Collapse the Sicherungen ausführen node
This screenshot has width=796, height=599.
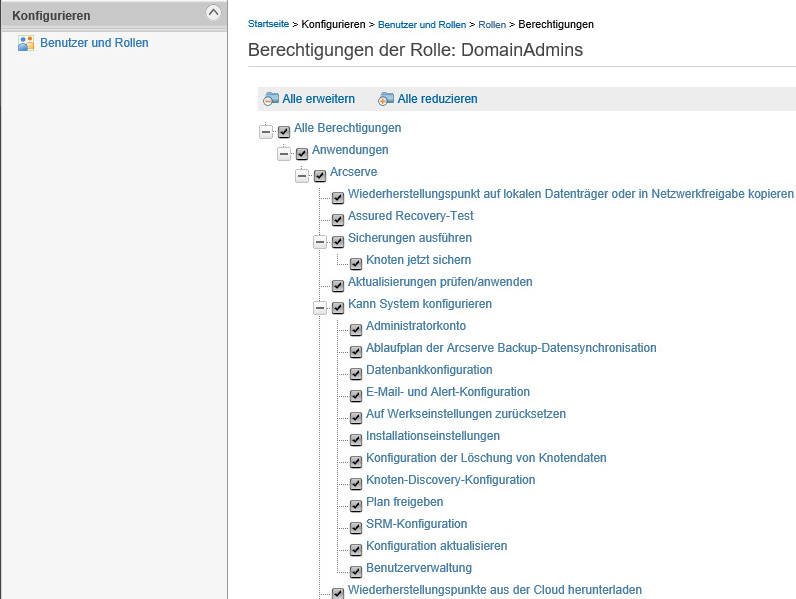320,242
